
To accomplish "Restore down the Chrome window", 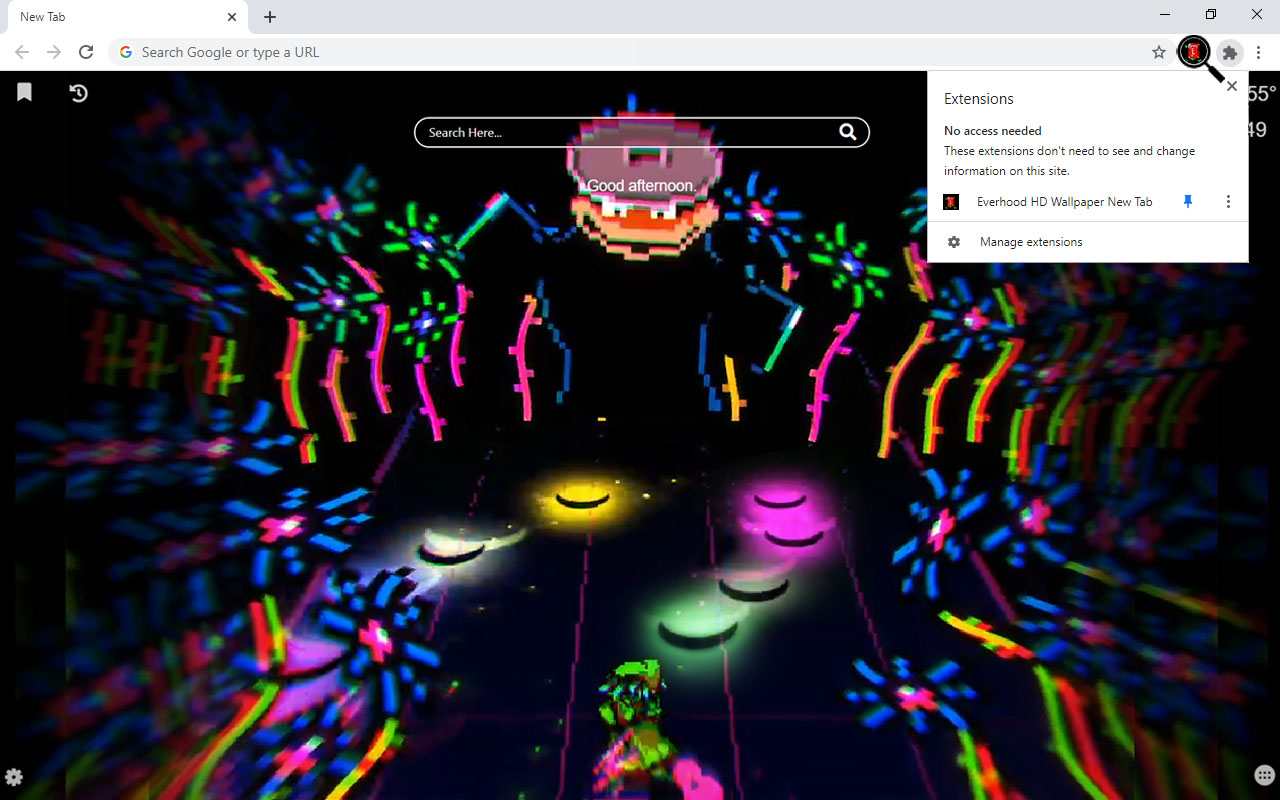I will 1211,14.
